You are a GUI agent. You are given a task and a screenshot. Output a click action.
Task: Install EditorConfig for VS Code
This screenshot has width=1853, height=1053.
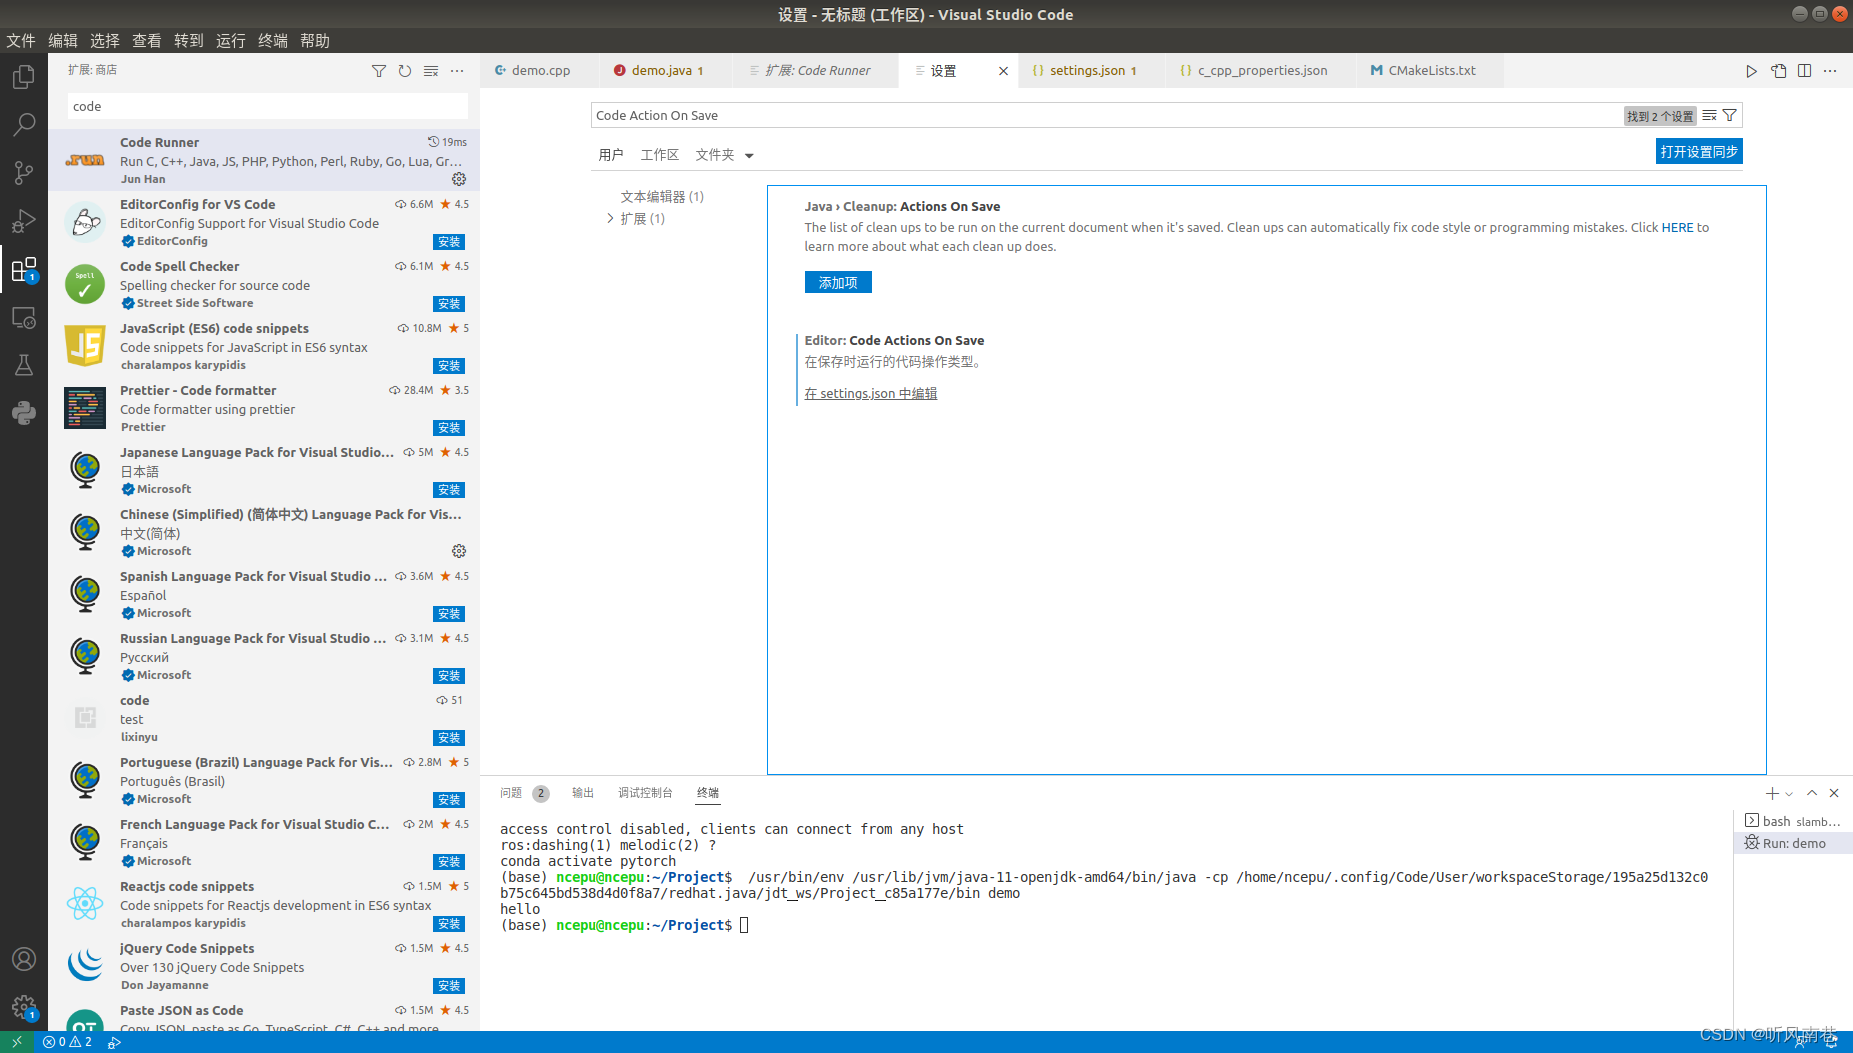point(449,242)
